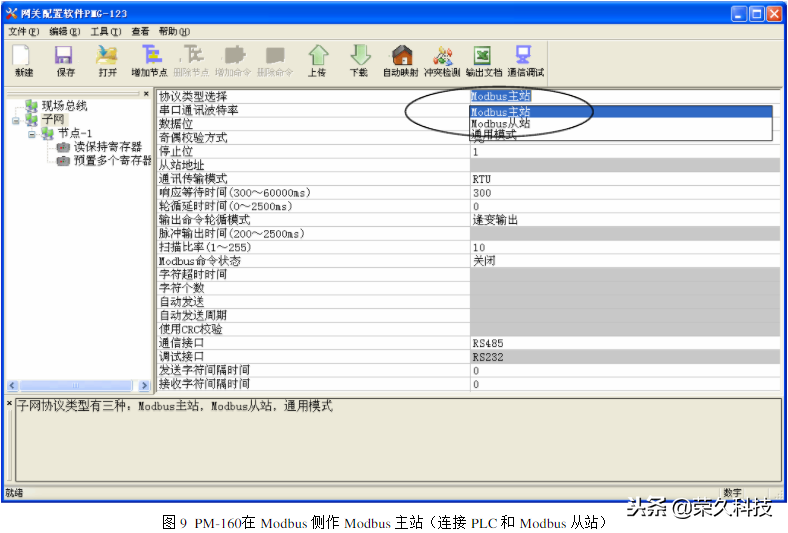The height and width of the screenshot is (533, 788).
Task: Choose Modbus主站 in dropdown list
Action: pyautogui.click(x=621, y=112)
